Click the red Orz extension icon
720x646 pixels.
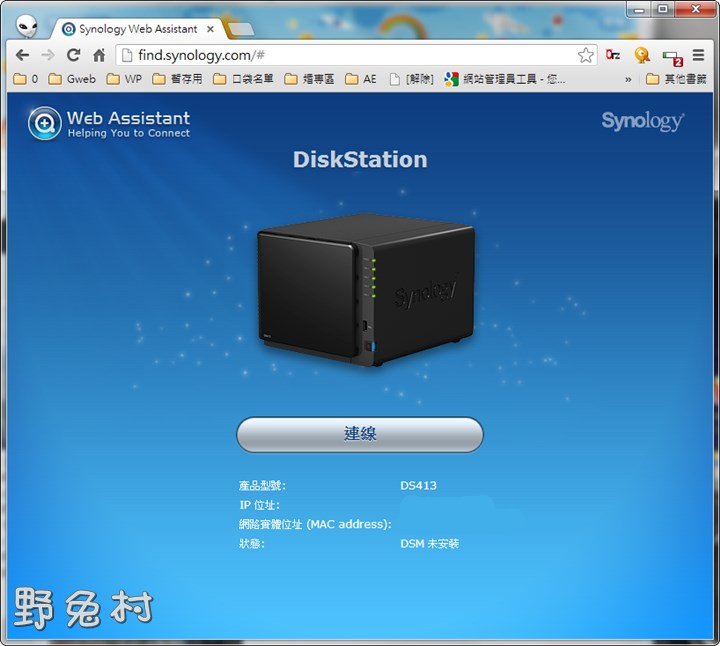point(613,55)
